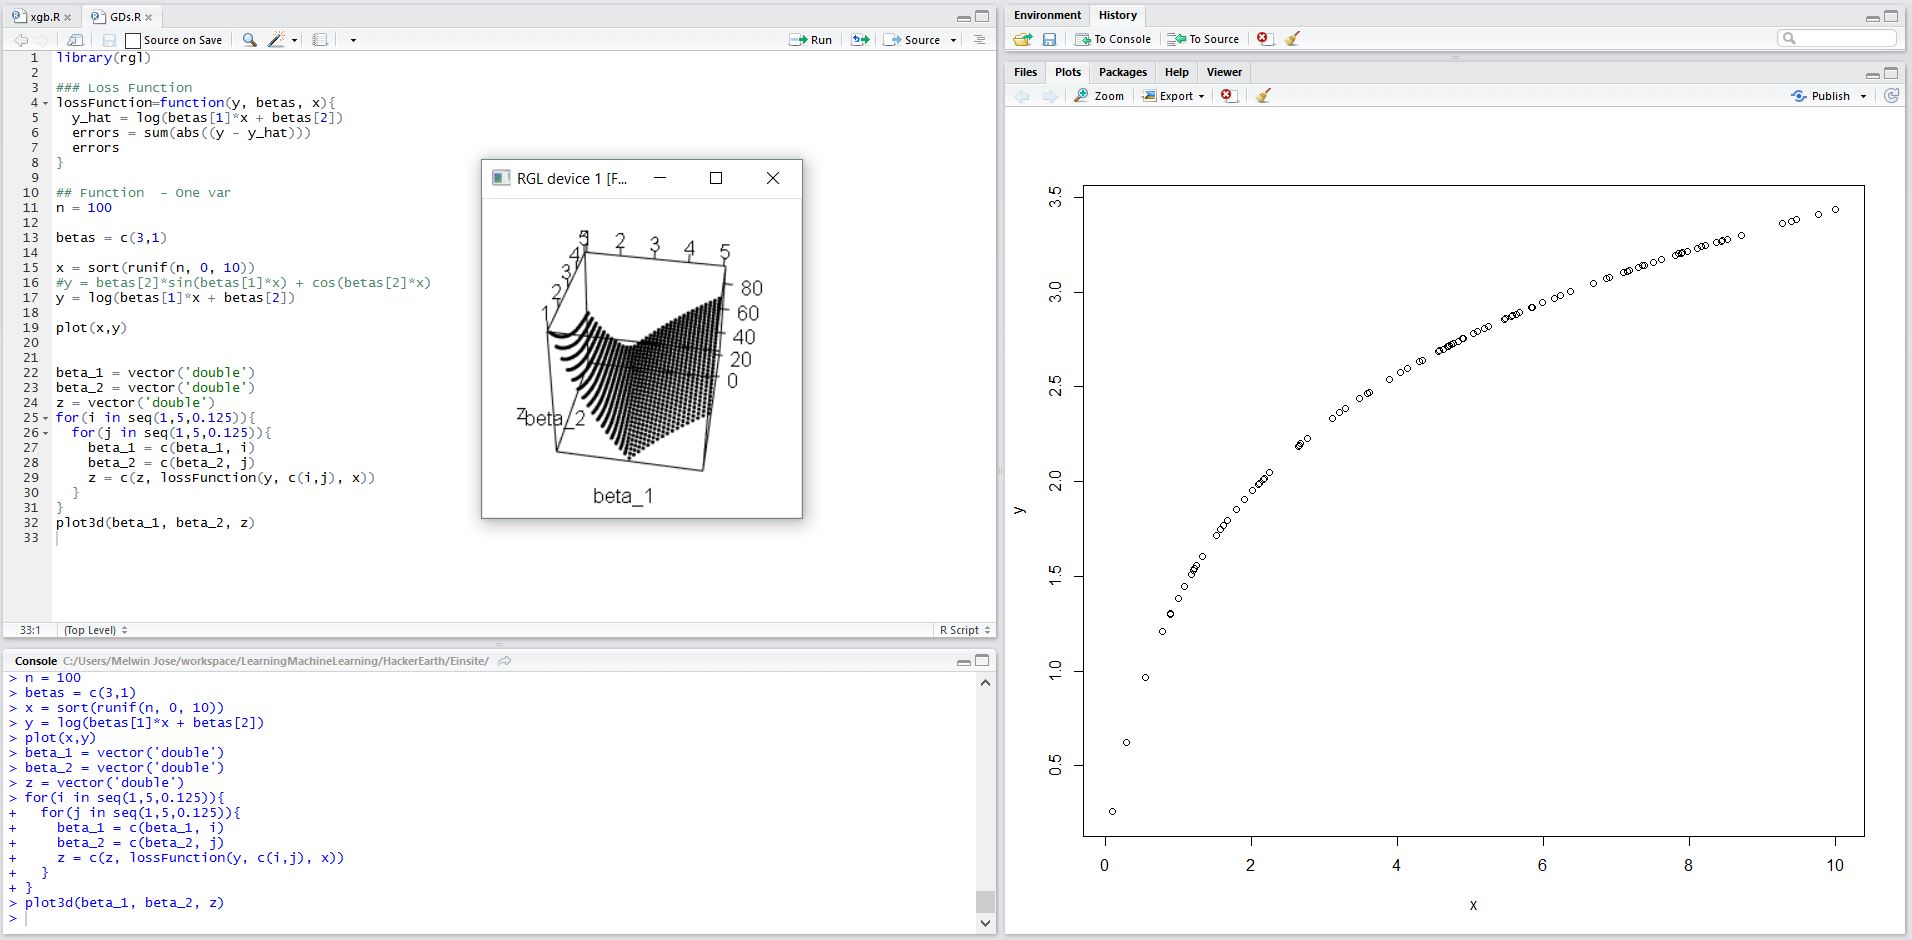Screen dimensions: 1912x940
Task: Minimize the source editor pane
Action: coord(963,18)
